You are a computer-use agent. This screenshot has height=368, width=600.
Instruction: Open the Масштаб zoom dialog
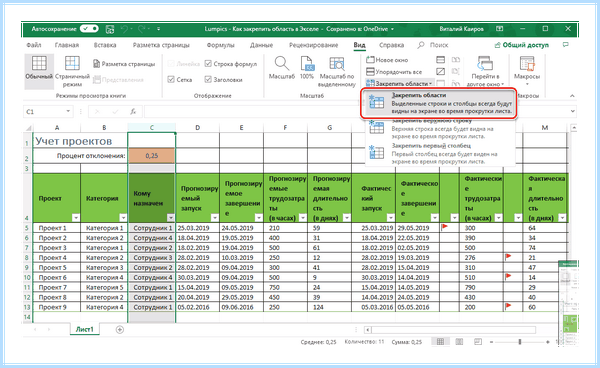tap(282, 68)
